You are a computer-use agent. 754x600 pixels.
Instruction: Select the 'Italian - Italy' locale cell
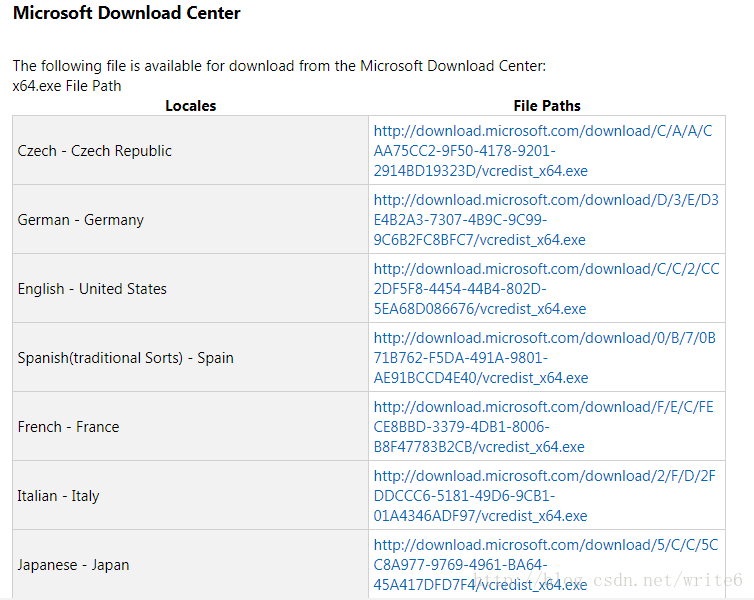pos(190,495)
